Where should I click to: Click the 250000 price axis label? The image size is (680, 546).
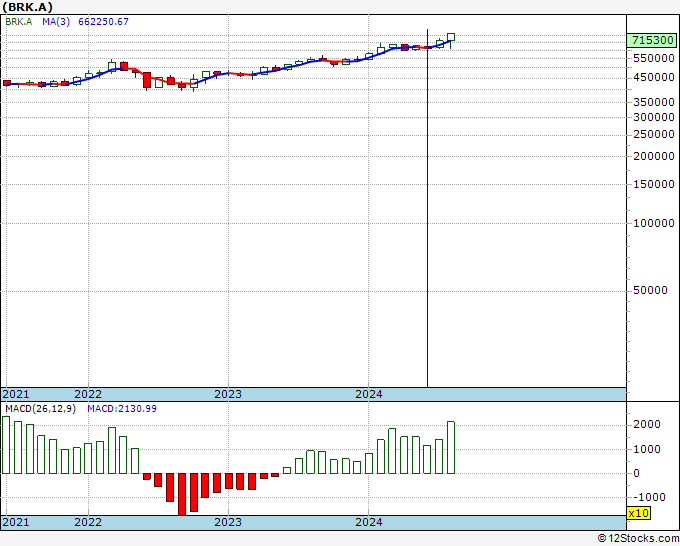(654, 134)
